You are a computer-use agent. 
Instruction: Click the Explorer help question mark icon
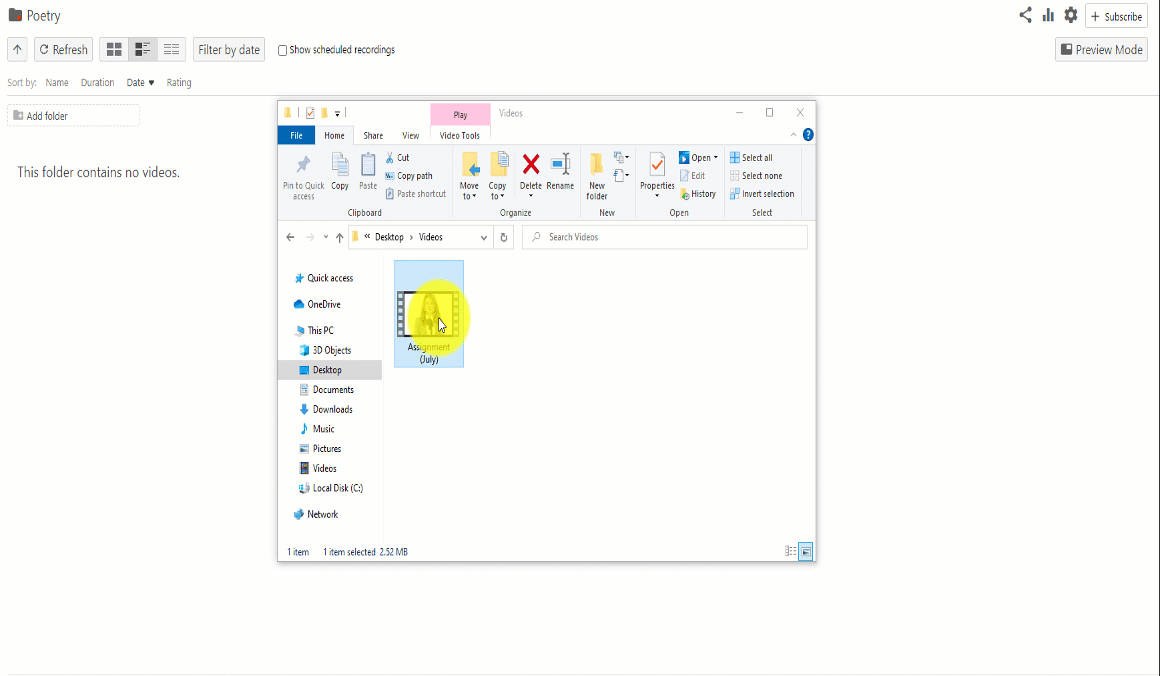[x=808, y=135]
